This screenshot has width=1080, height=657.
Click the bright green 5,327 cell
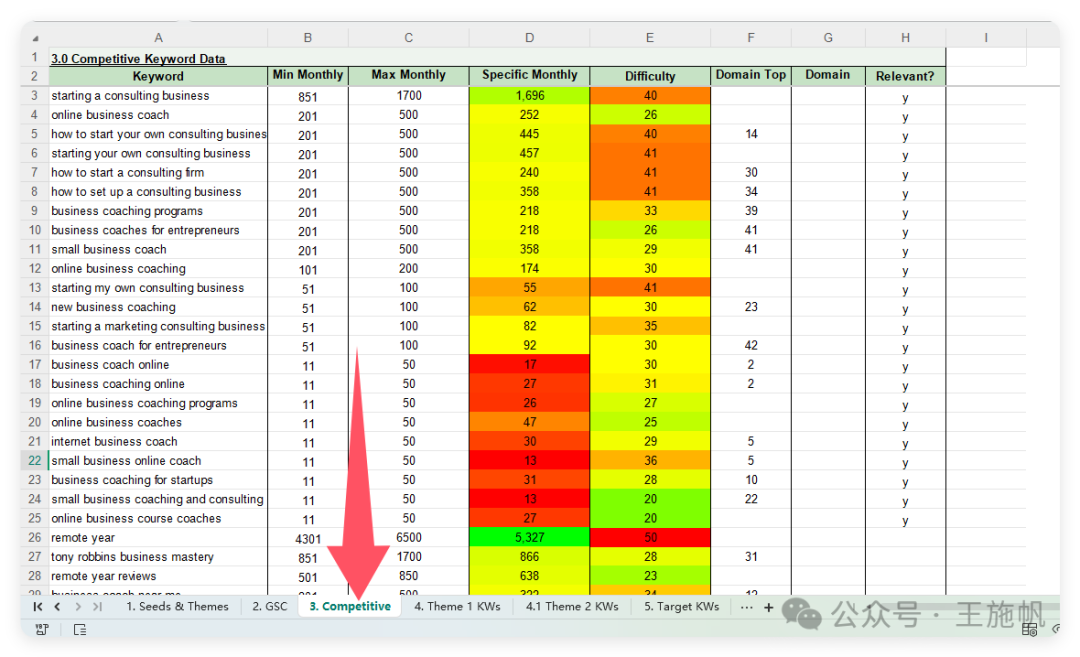[x=529, y=537]
